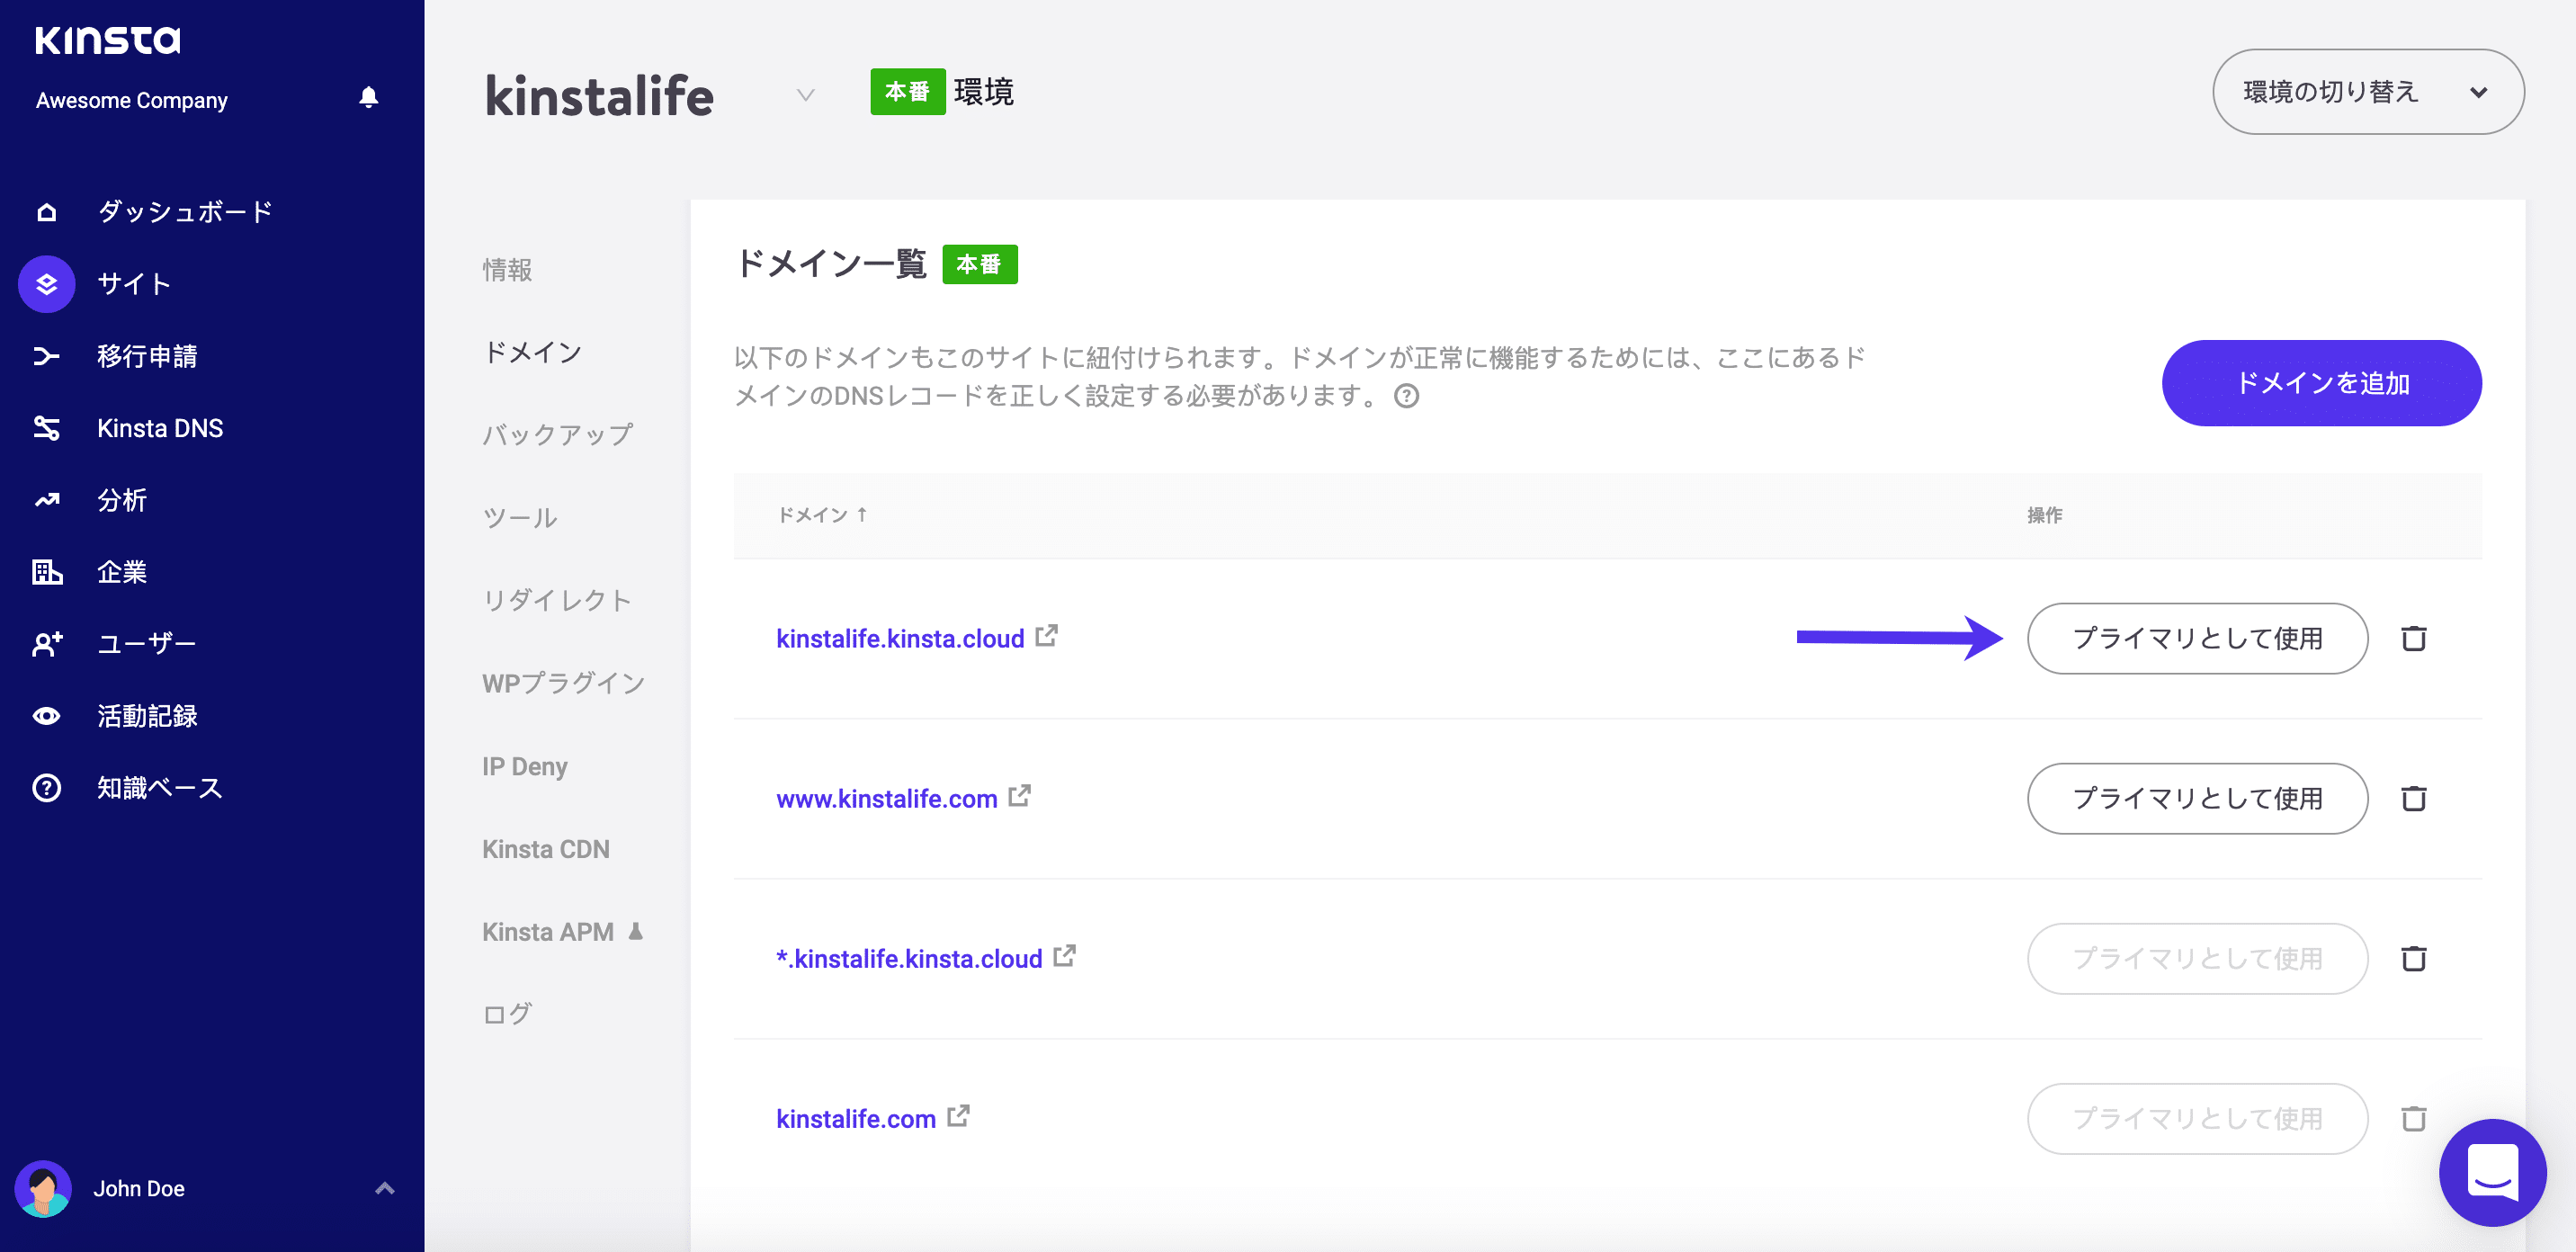Click the migration request arrow icon

(46, 356)
